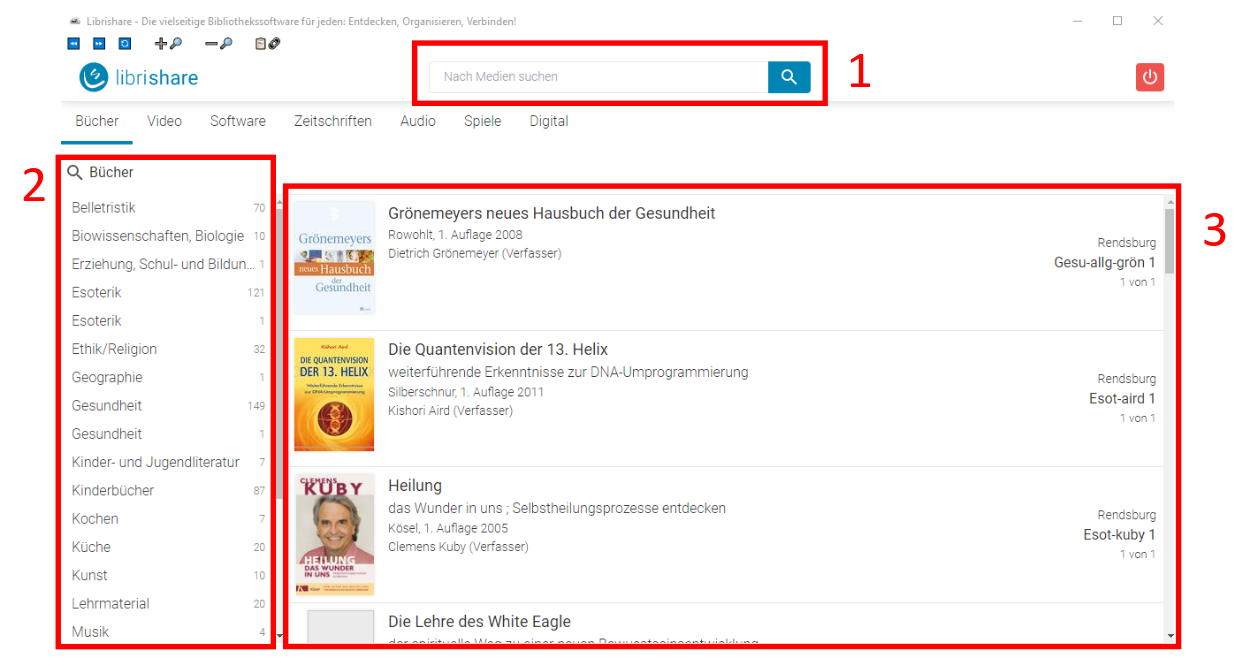Click the scroll down arrow of results list
The height and width of the screenshot is (669, 1253).
tap(1169, 636)
